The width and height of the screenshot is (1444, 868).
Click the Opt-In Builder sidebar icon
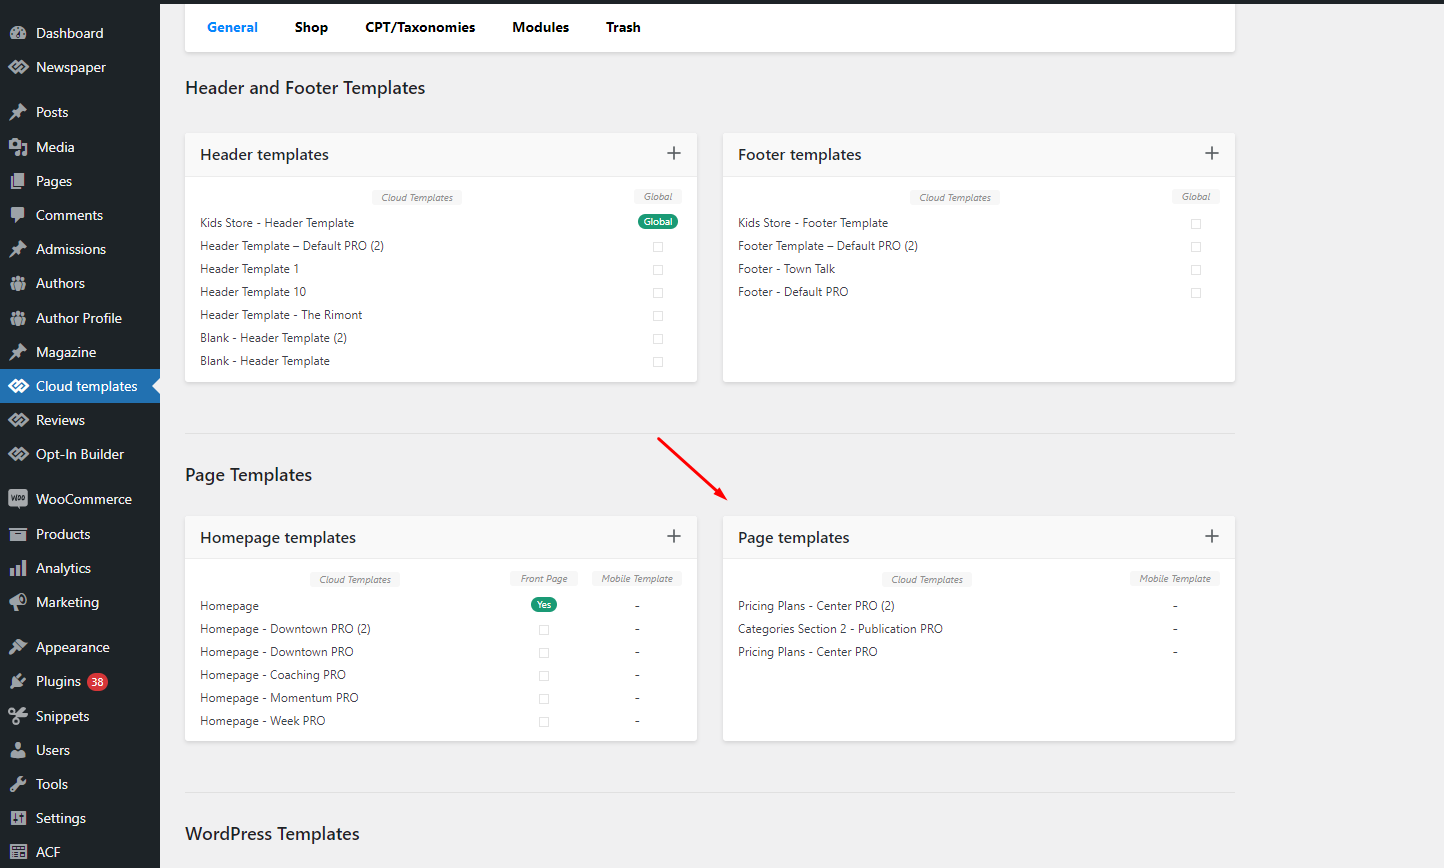[18, 454]
